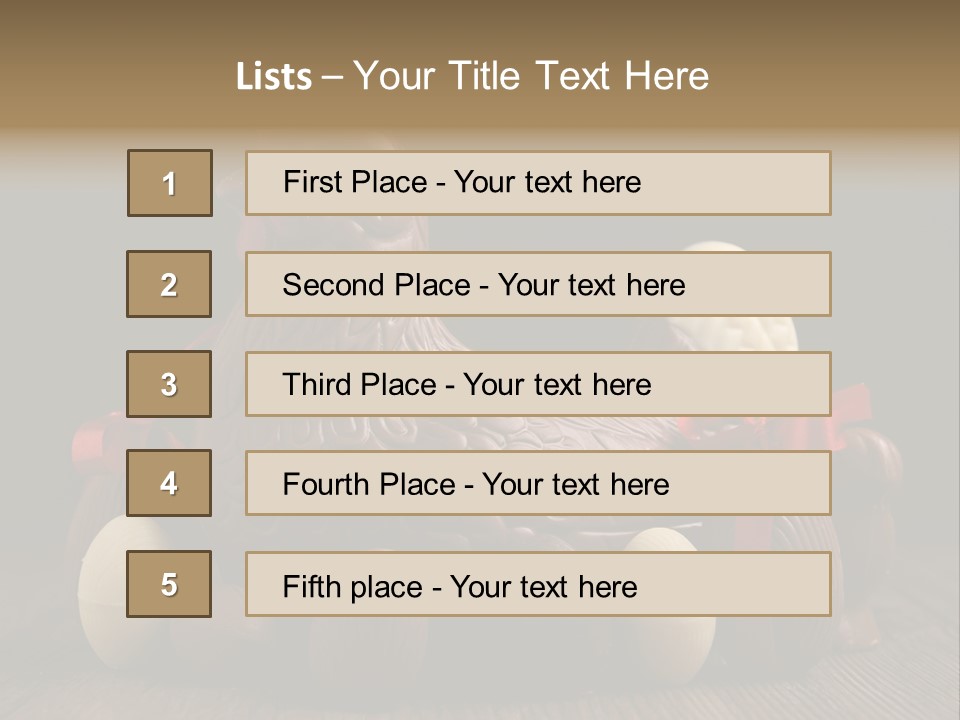Viewport: 960px width, 720px height.
Task: Select the number 3 box
Action: click(x=169, y=384)
